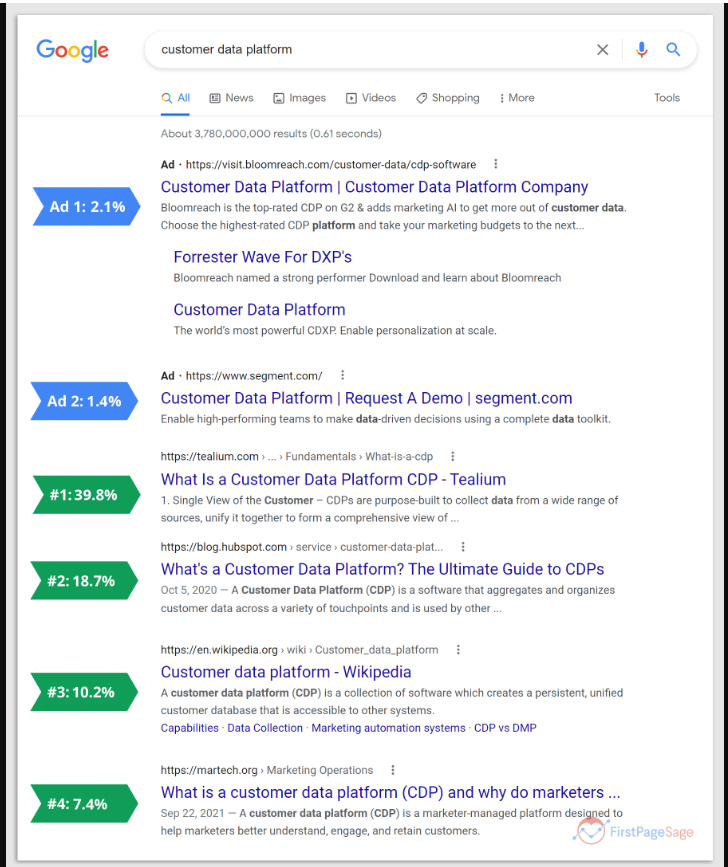Open HubSpot 'The Ultimate Guide to CDPs' result
This screenshot has width=728, height=867.
(x=383, y=570)
